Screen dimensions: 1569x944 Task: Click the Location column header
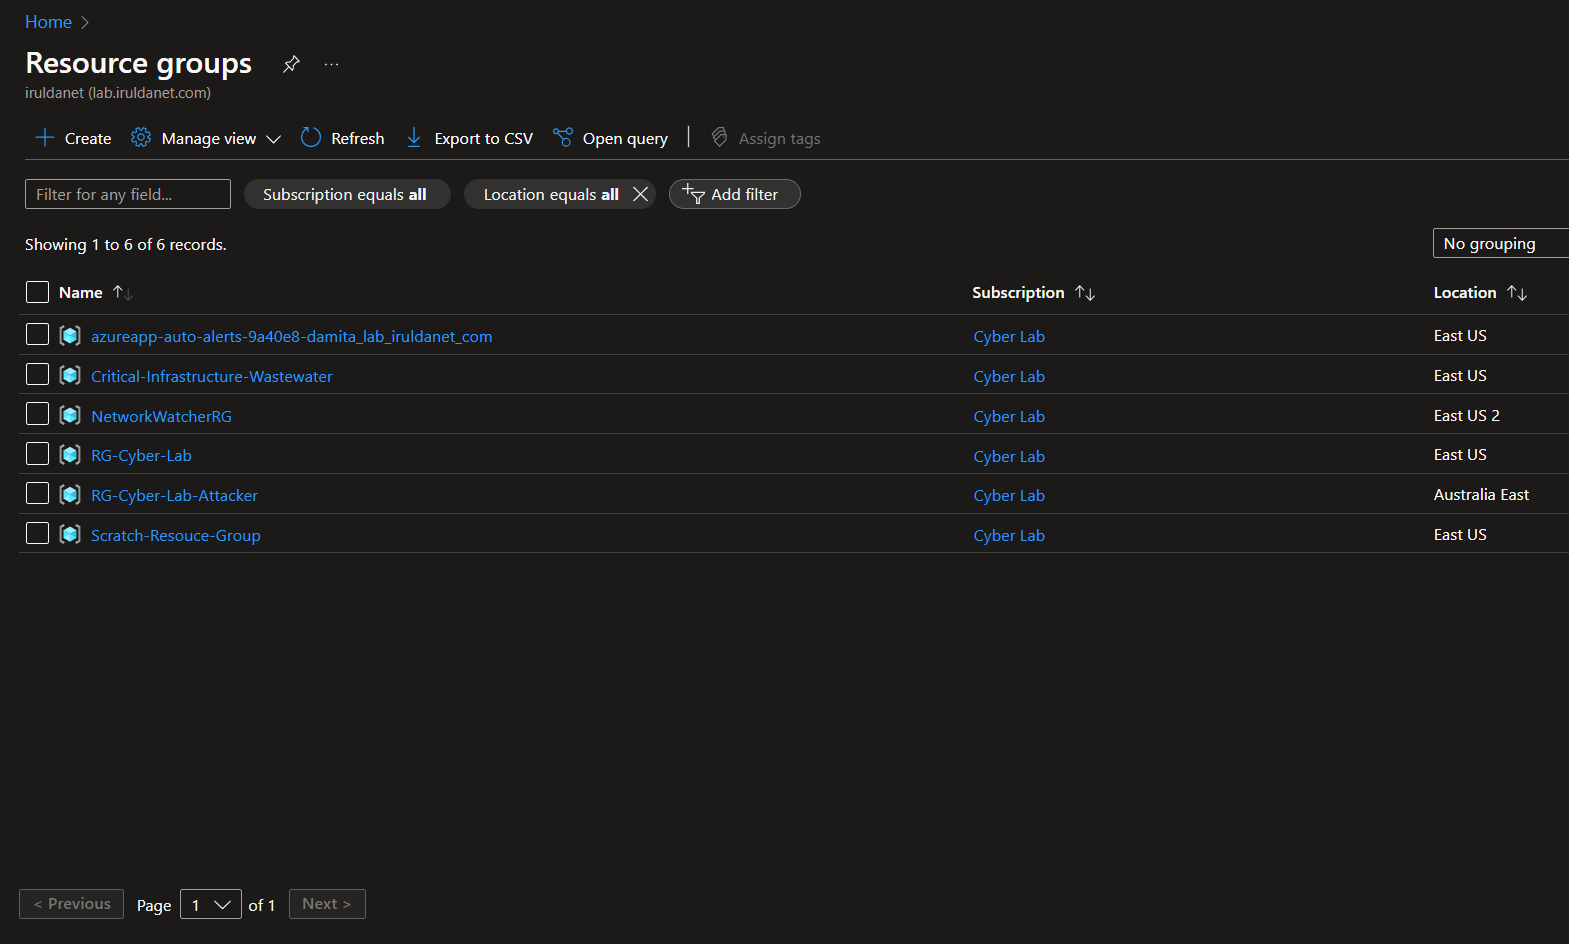1465,292
